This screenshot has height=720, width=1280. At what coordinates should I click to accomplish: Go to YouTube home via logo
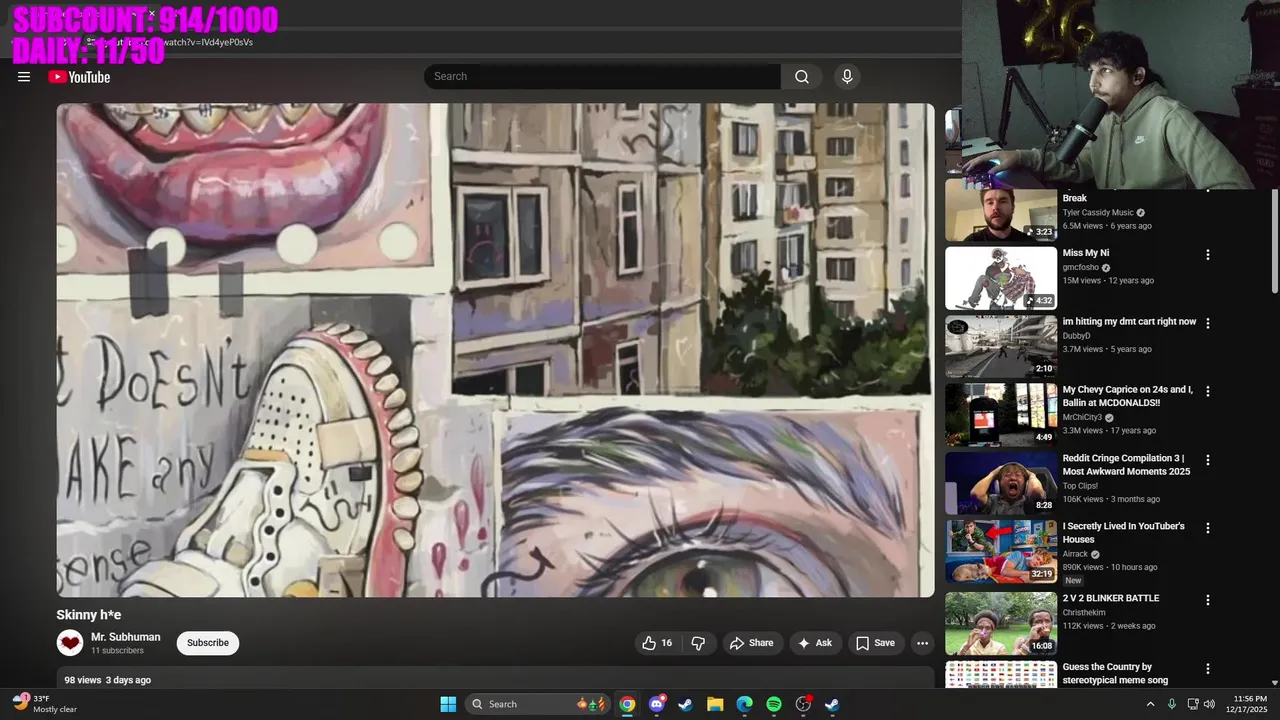point(79,77)
